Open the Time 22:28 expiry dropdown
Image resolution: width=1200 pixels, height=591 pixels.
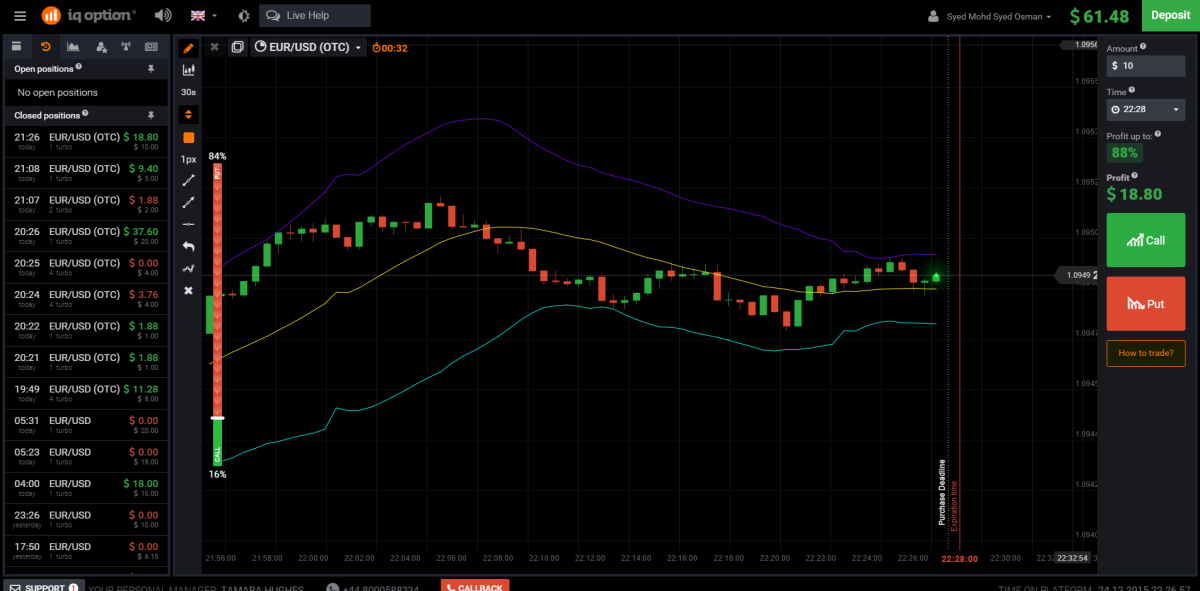tap(1146, 109)
